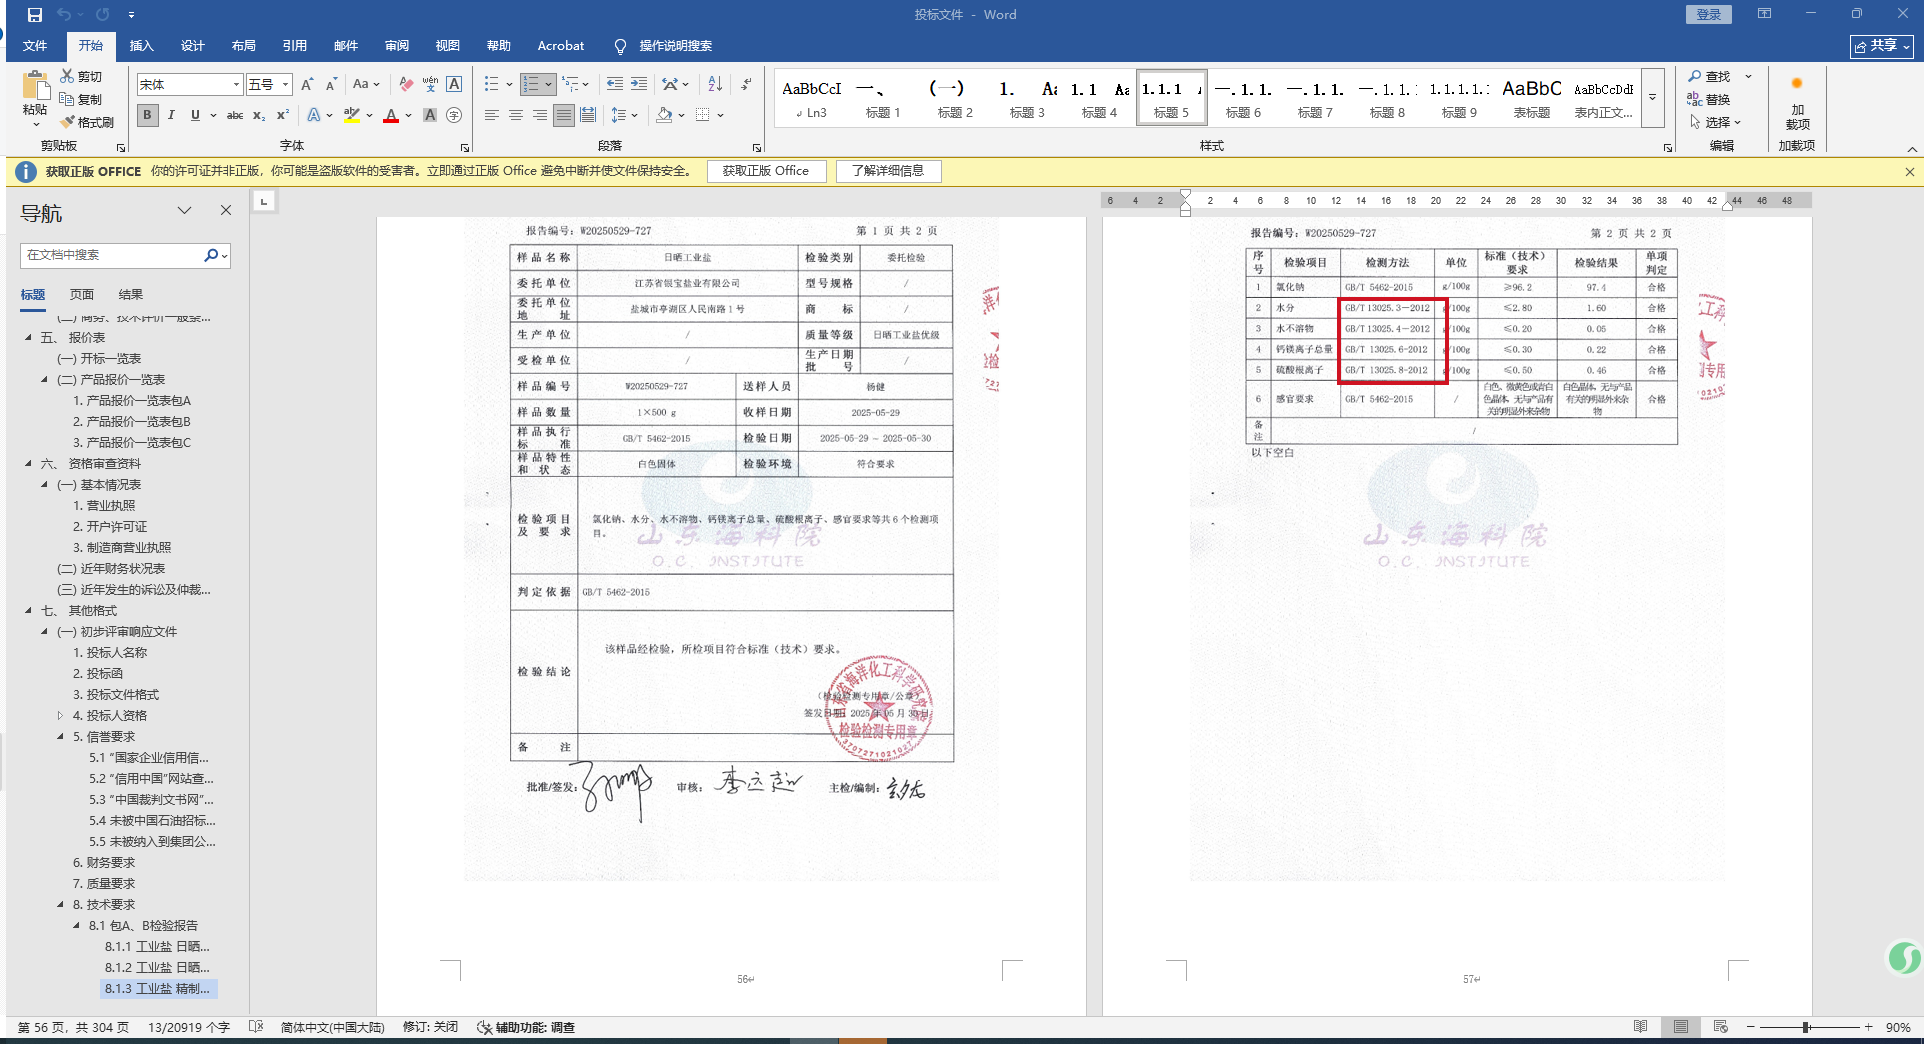Screen dimensions: 1924x1044
Task: Center align the text
Action: pyautogui.click(x=516, y=116)
